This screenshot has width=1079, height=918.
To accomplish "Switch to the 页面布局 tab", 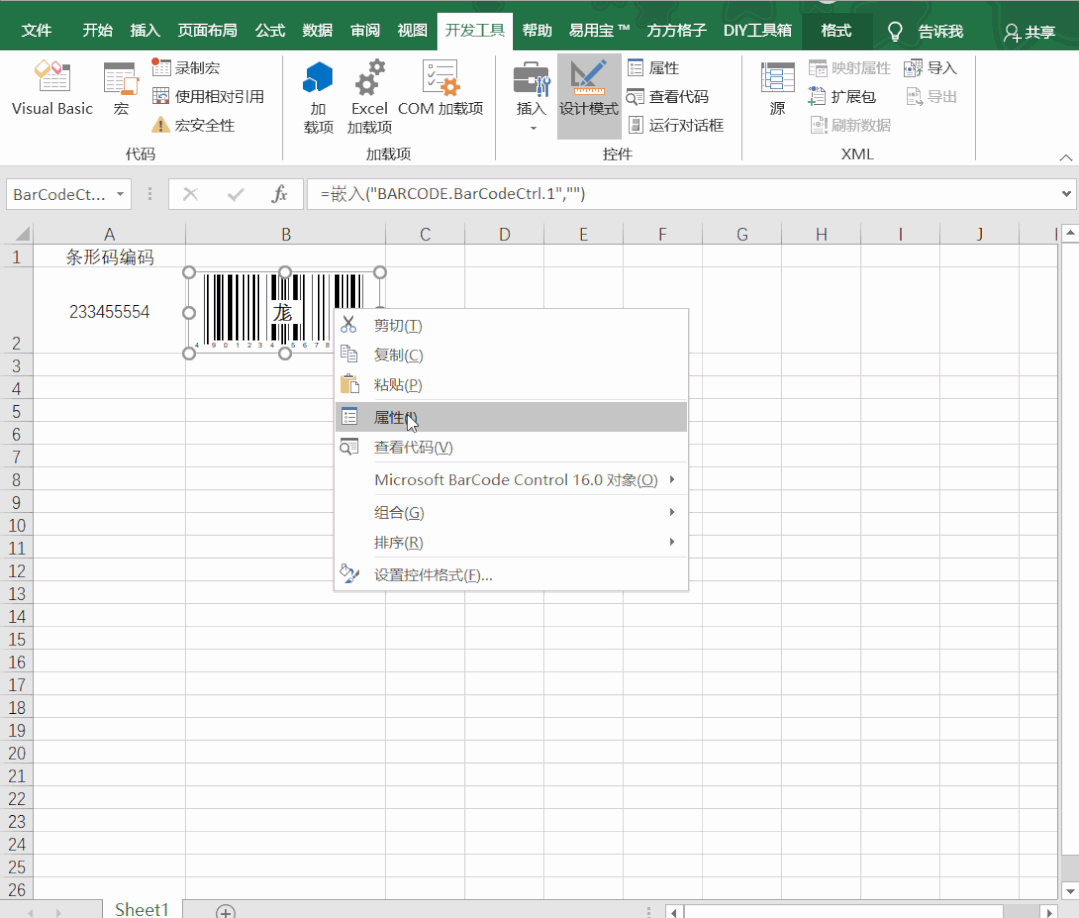I will pos(207,31).
